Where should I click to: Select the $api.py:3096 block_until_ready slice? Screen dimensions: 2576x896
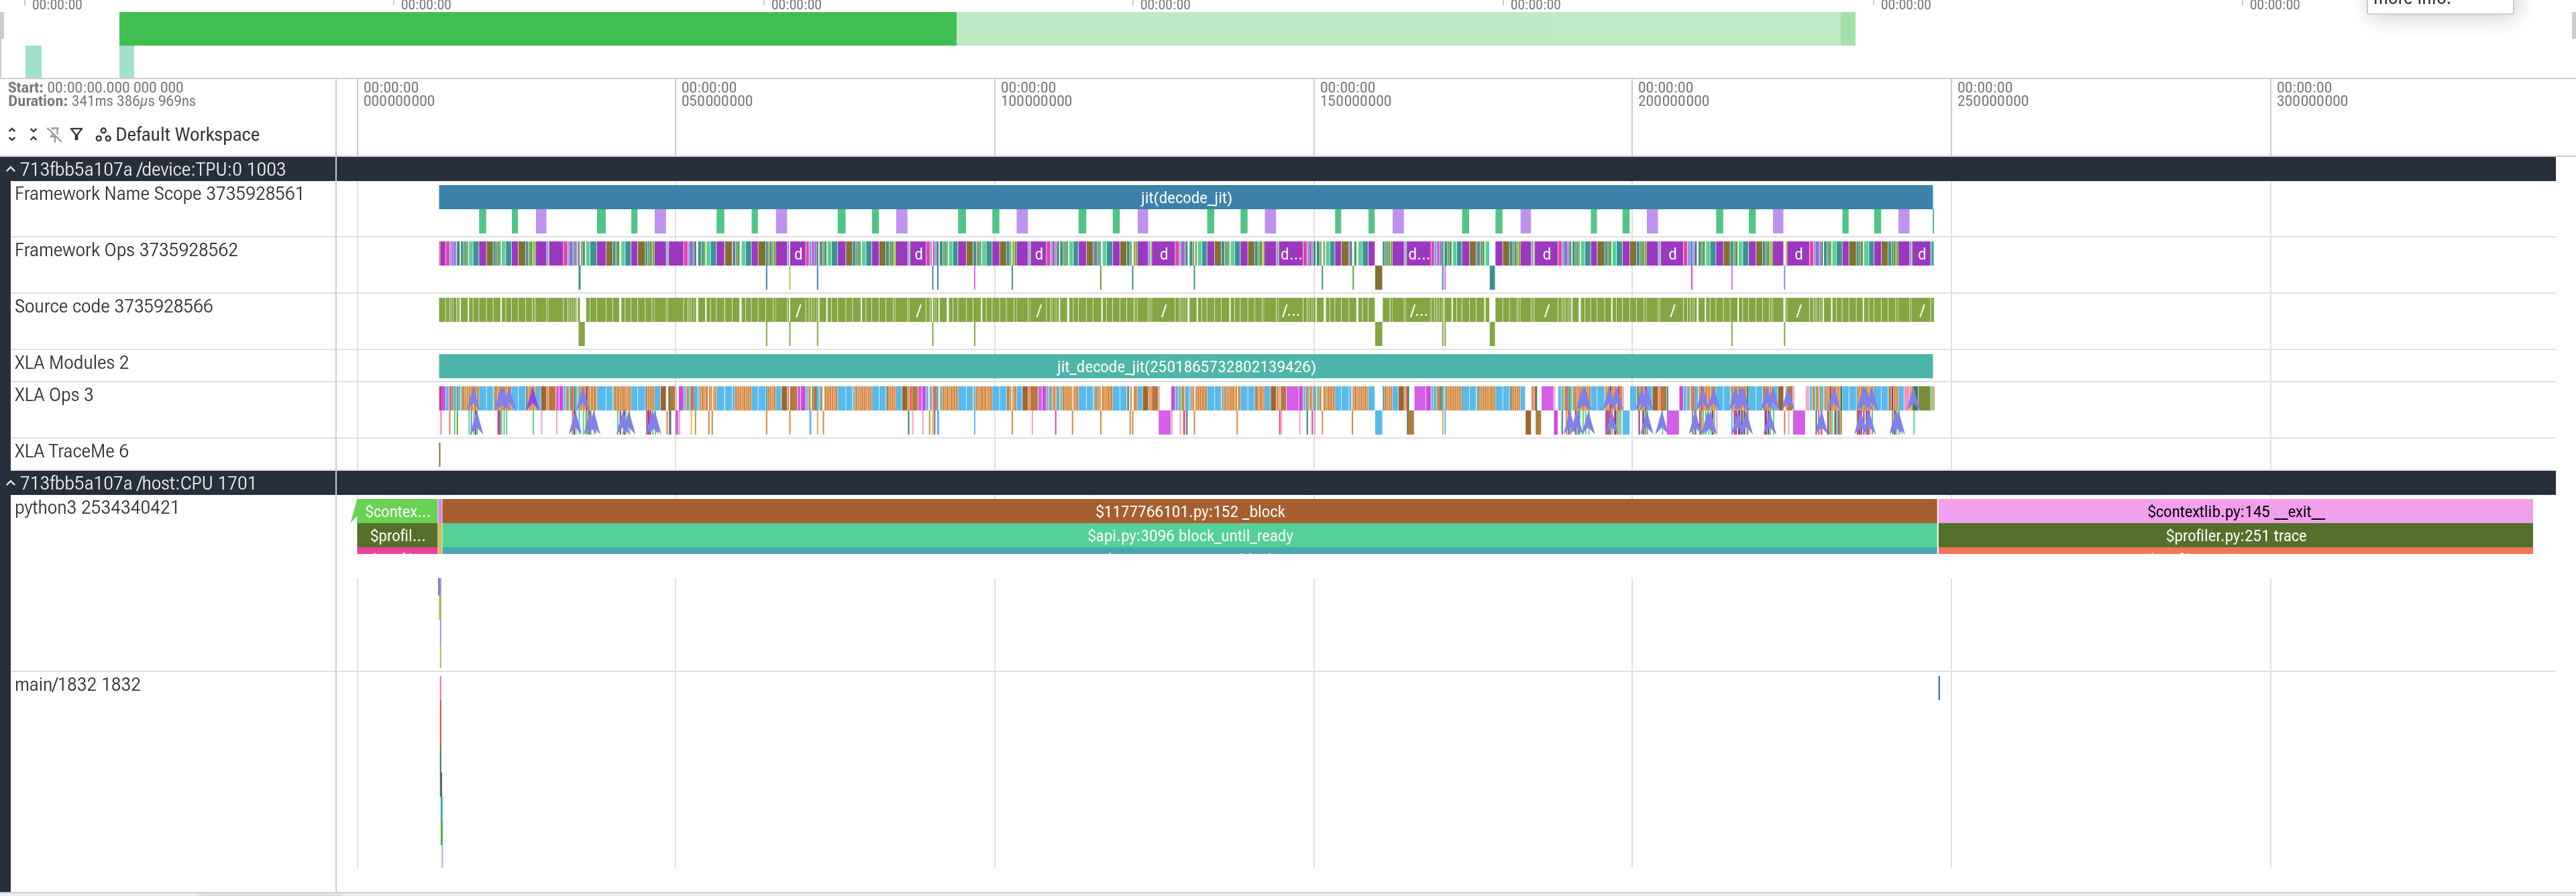1189,535
